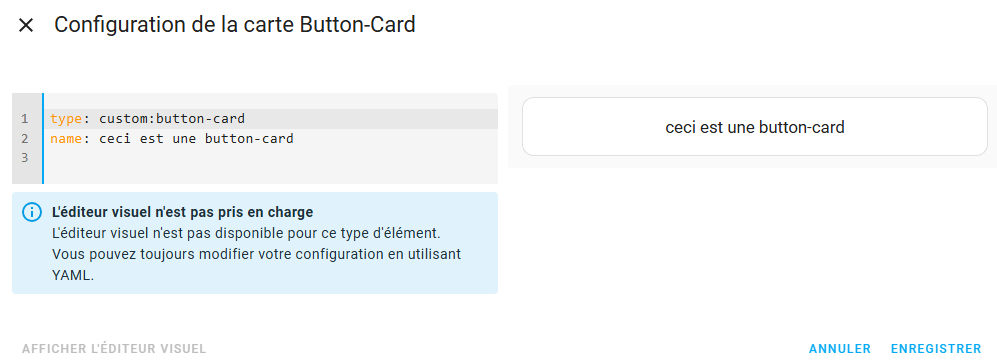Save the card with ENREGISTRER
This screenshot has height=363, width=997.
click(936, 349)
